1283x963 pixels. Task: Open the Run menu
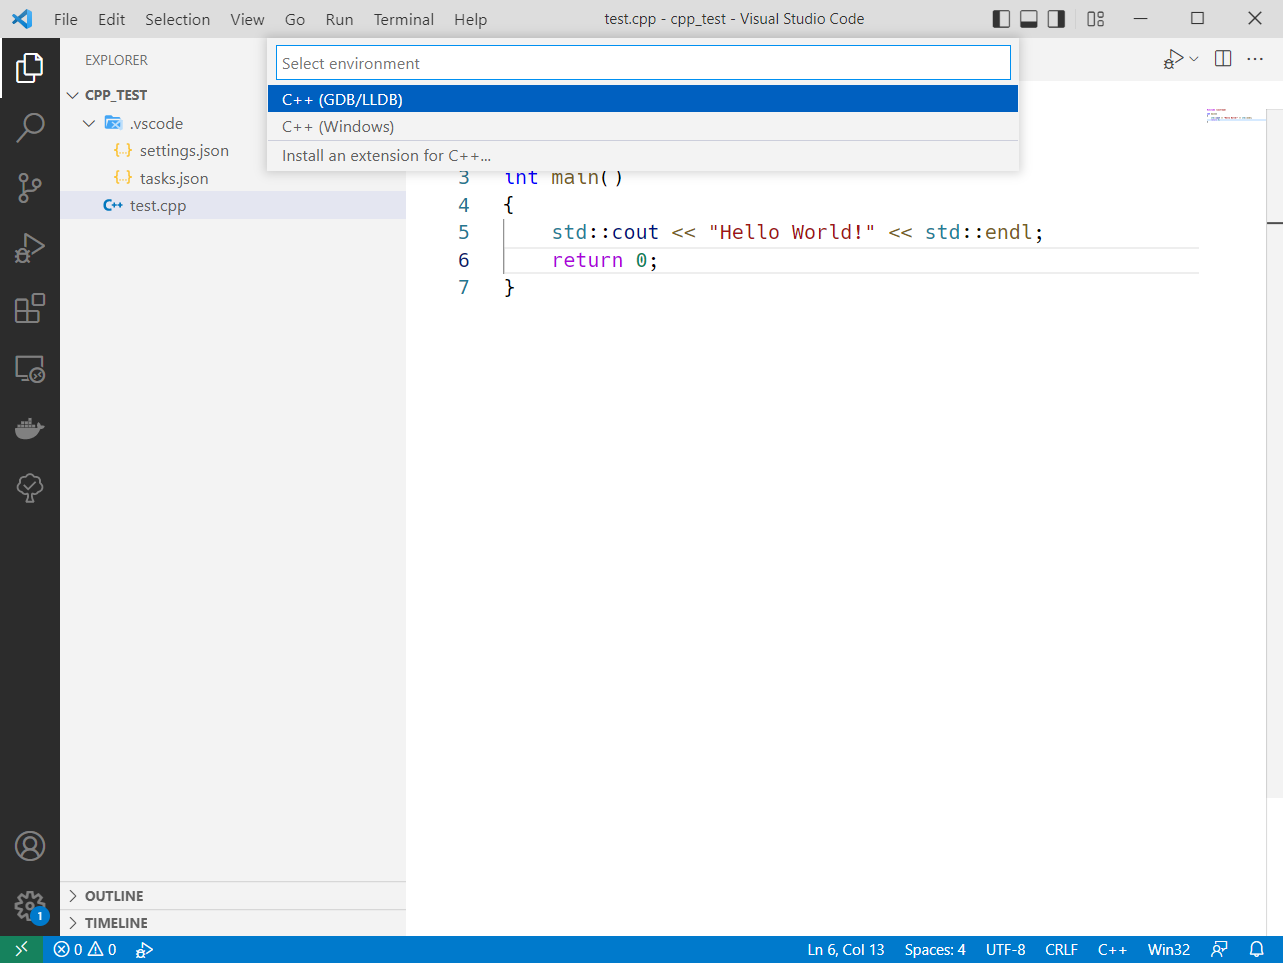point(339,19)
